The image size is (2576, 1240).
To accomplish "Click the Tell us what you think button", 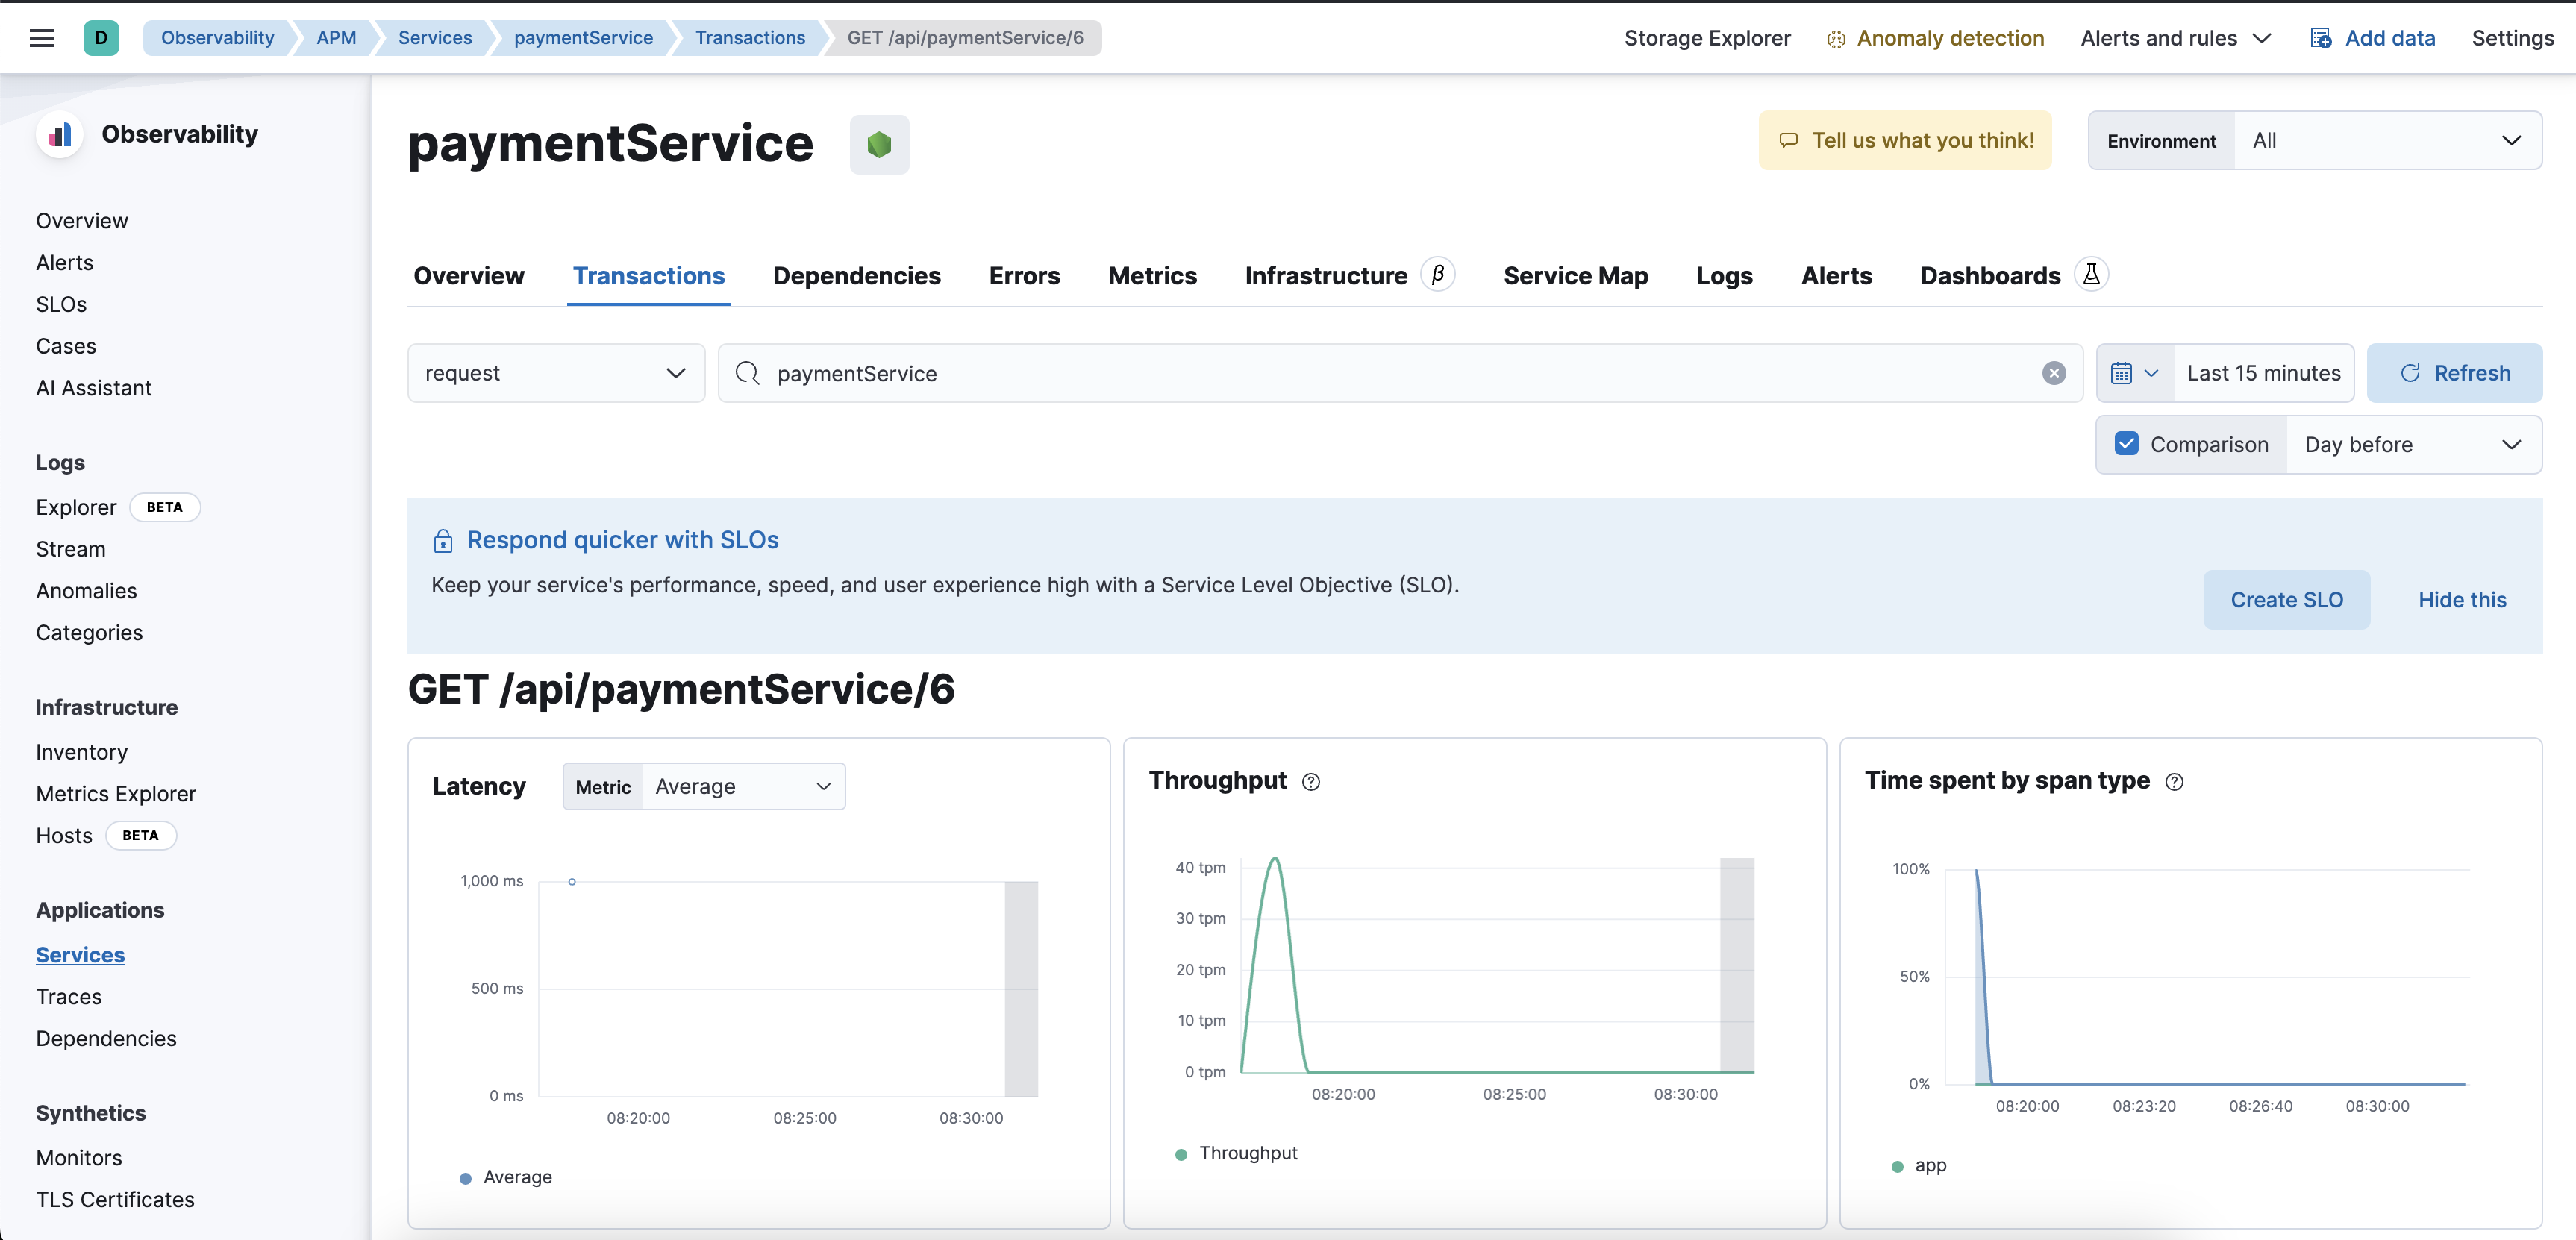I will [1905, 141].
